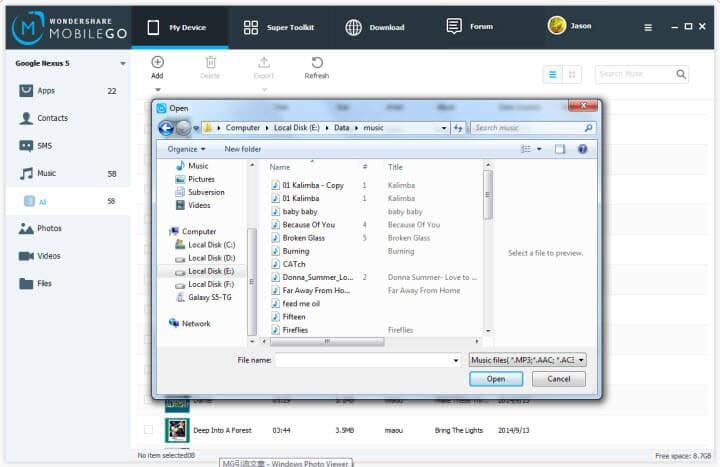Expand the Google Nexus 5 device dropdown
Screen dimensions: 720x467
click(x=123, y=63)
